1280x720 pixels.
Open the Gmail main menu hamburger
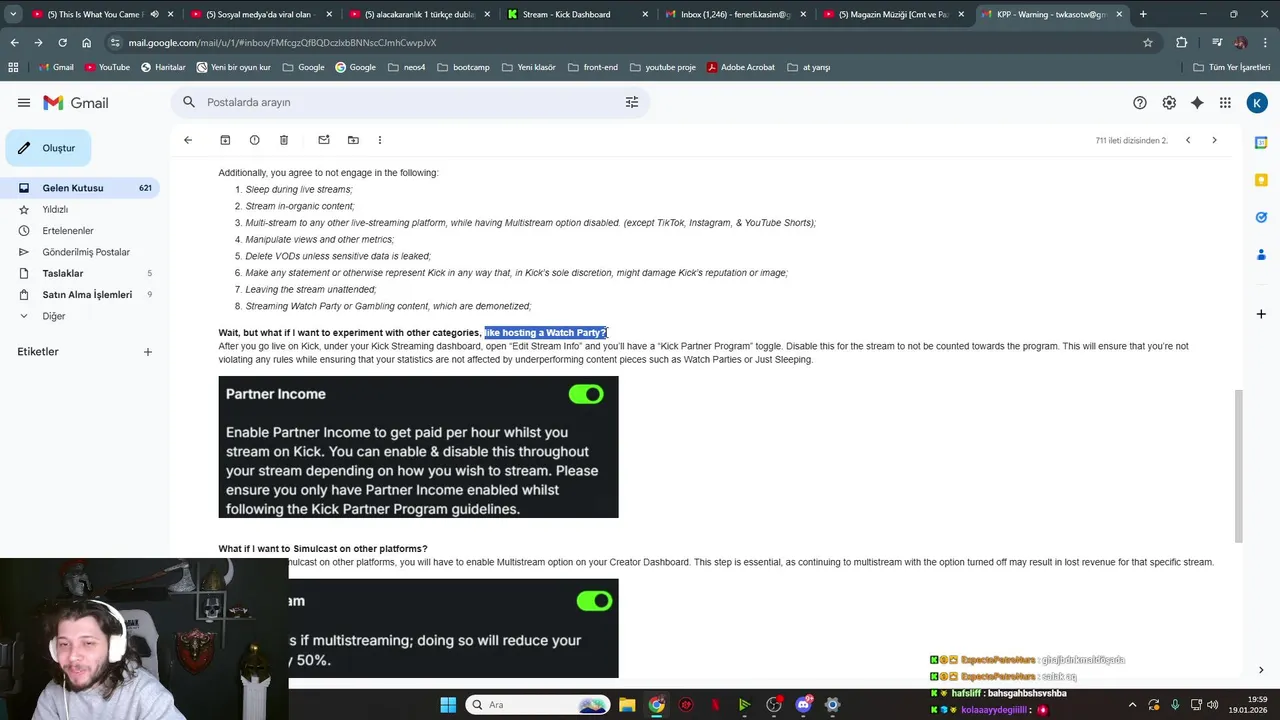pos(23,103)
